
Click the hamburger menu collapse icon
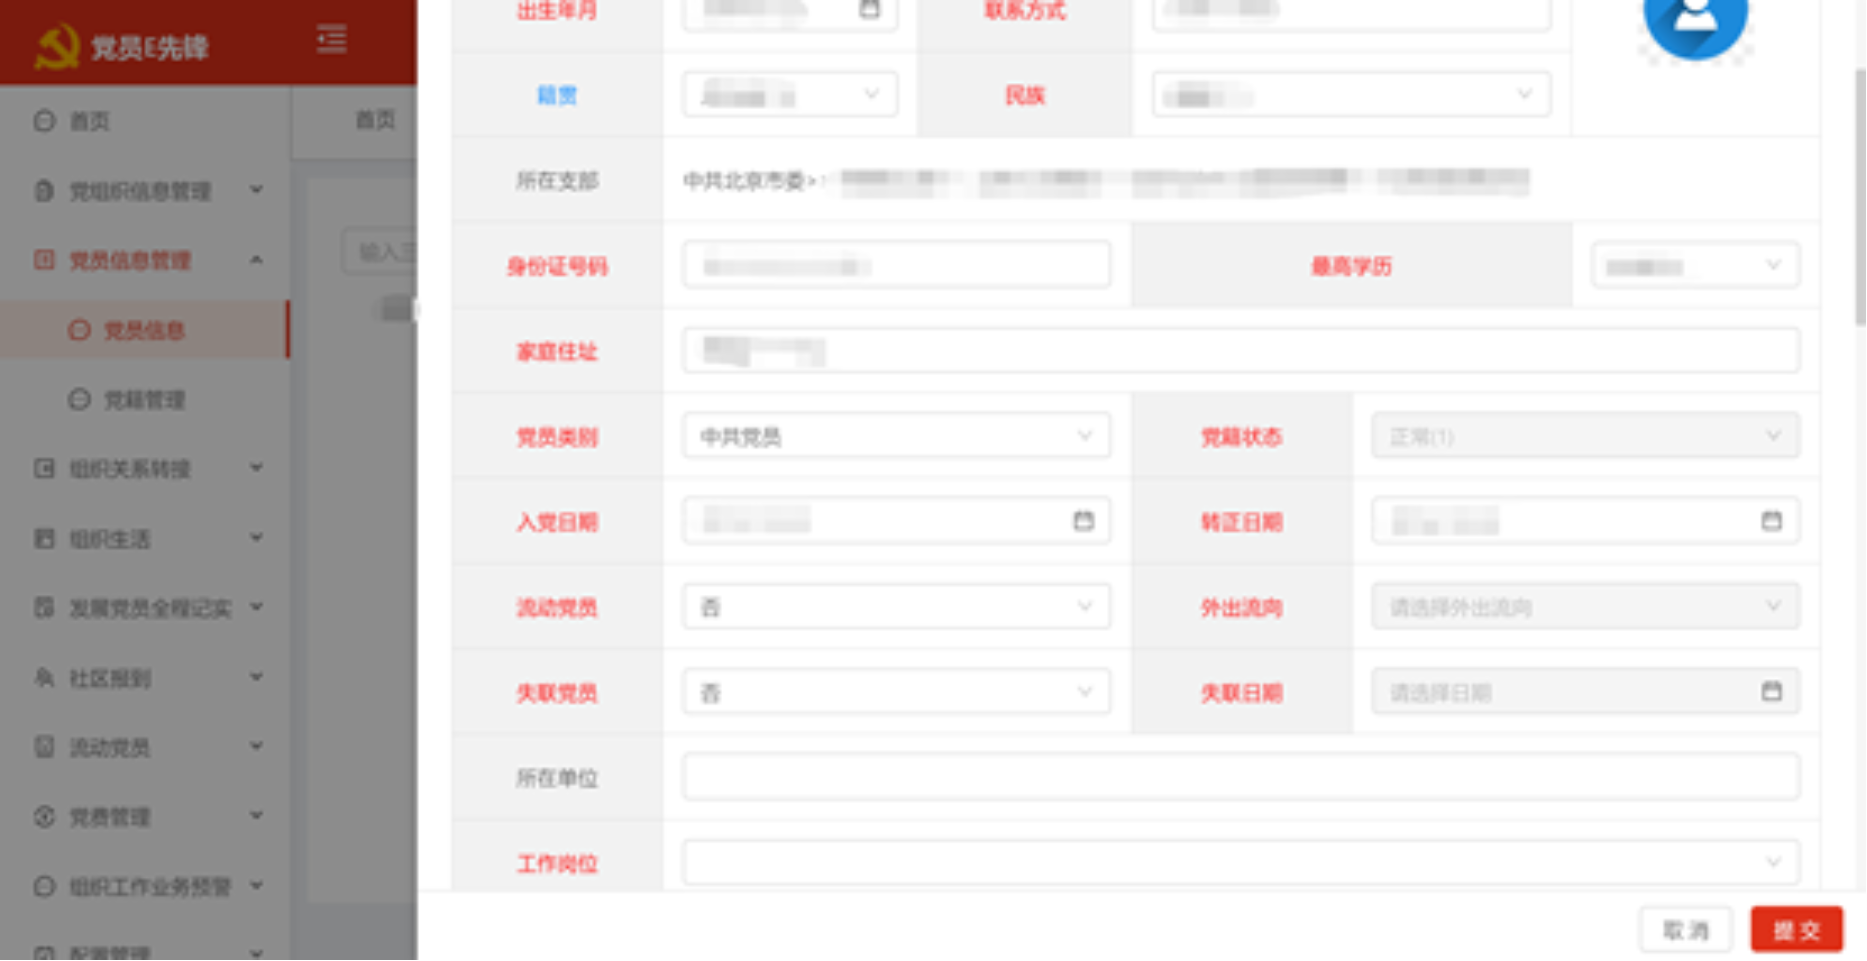pyautogui.click(x=331, y=40)
